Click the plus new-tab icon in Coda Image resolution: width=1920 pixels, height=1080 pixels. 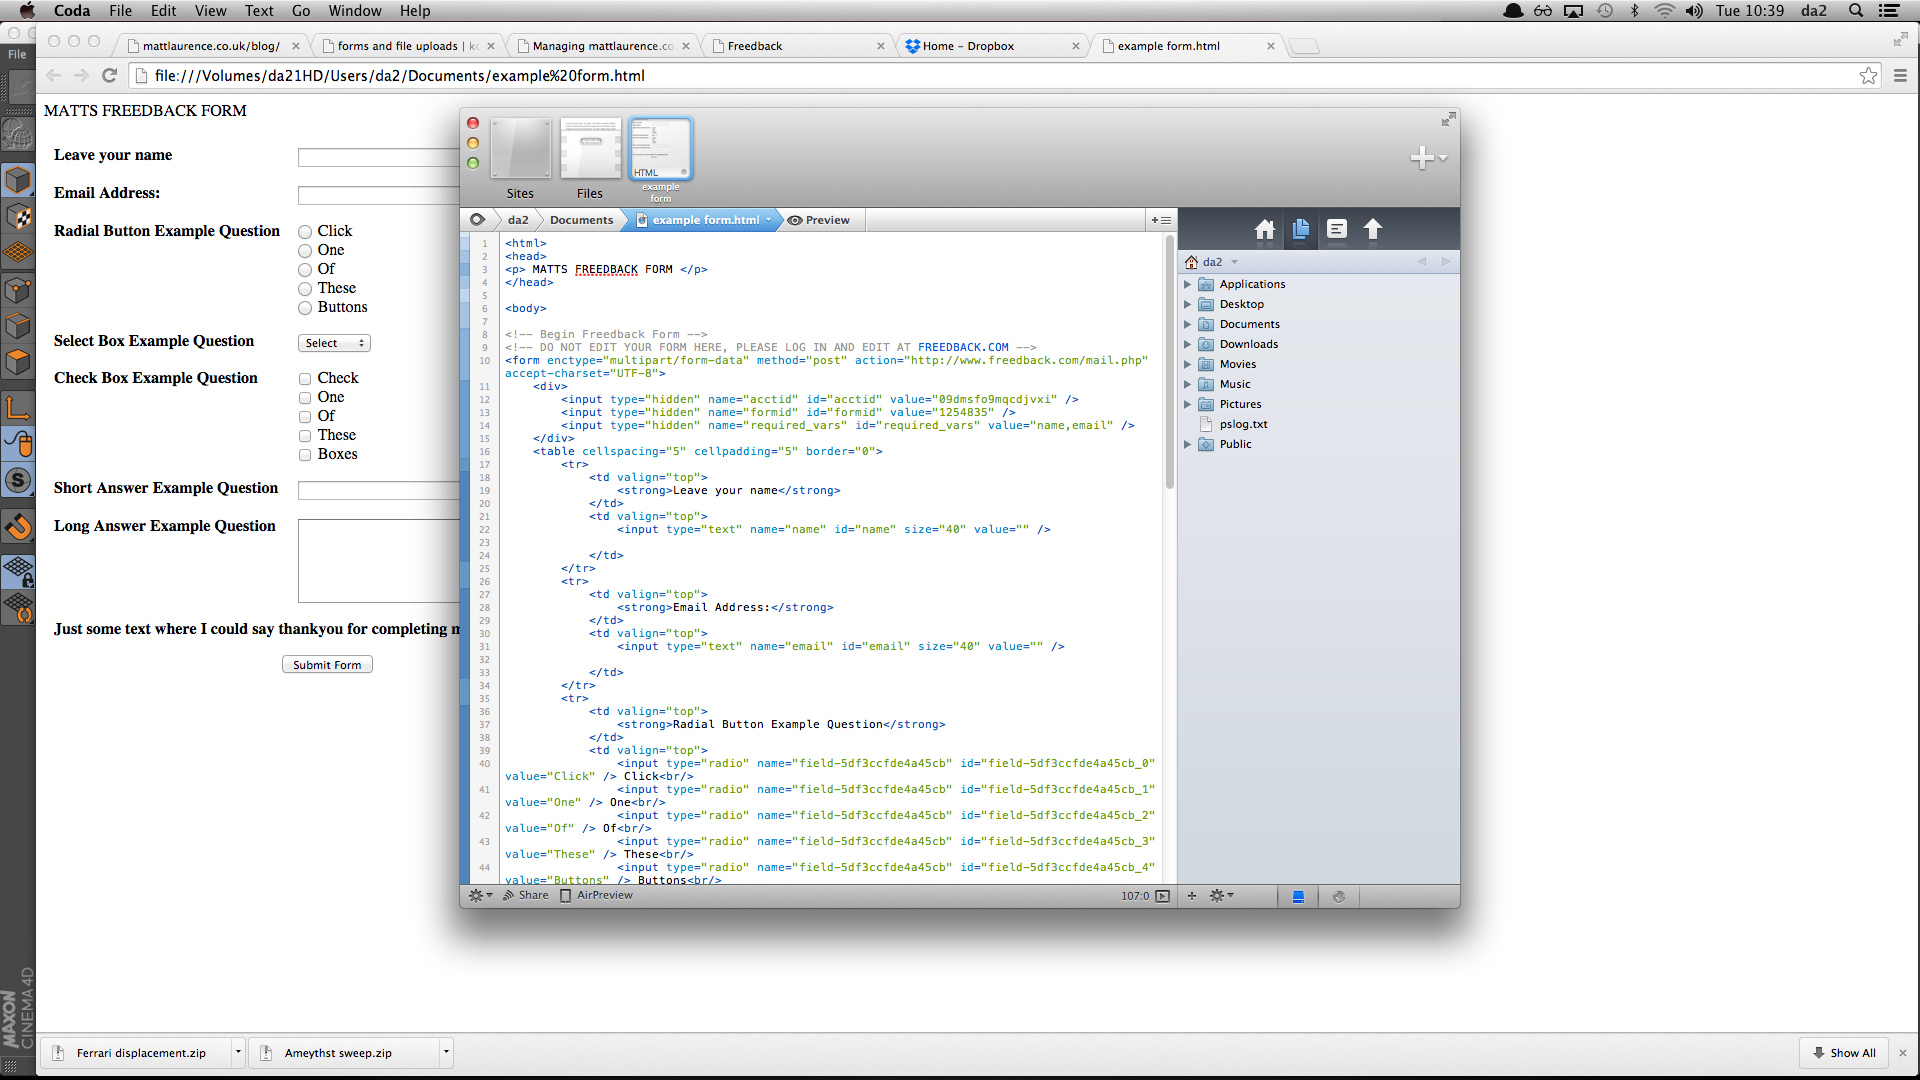pyautogui.click(x=1423, y=158)
